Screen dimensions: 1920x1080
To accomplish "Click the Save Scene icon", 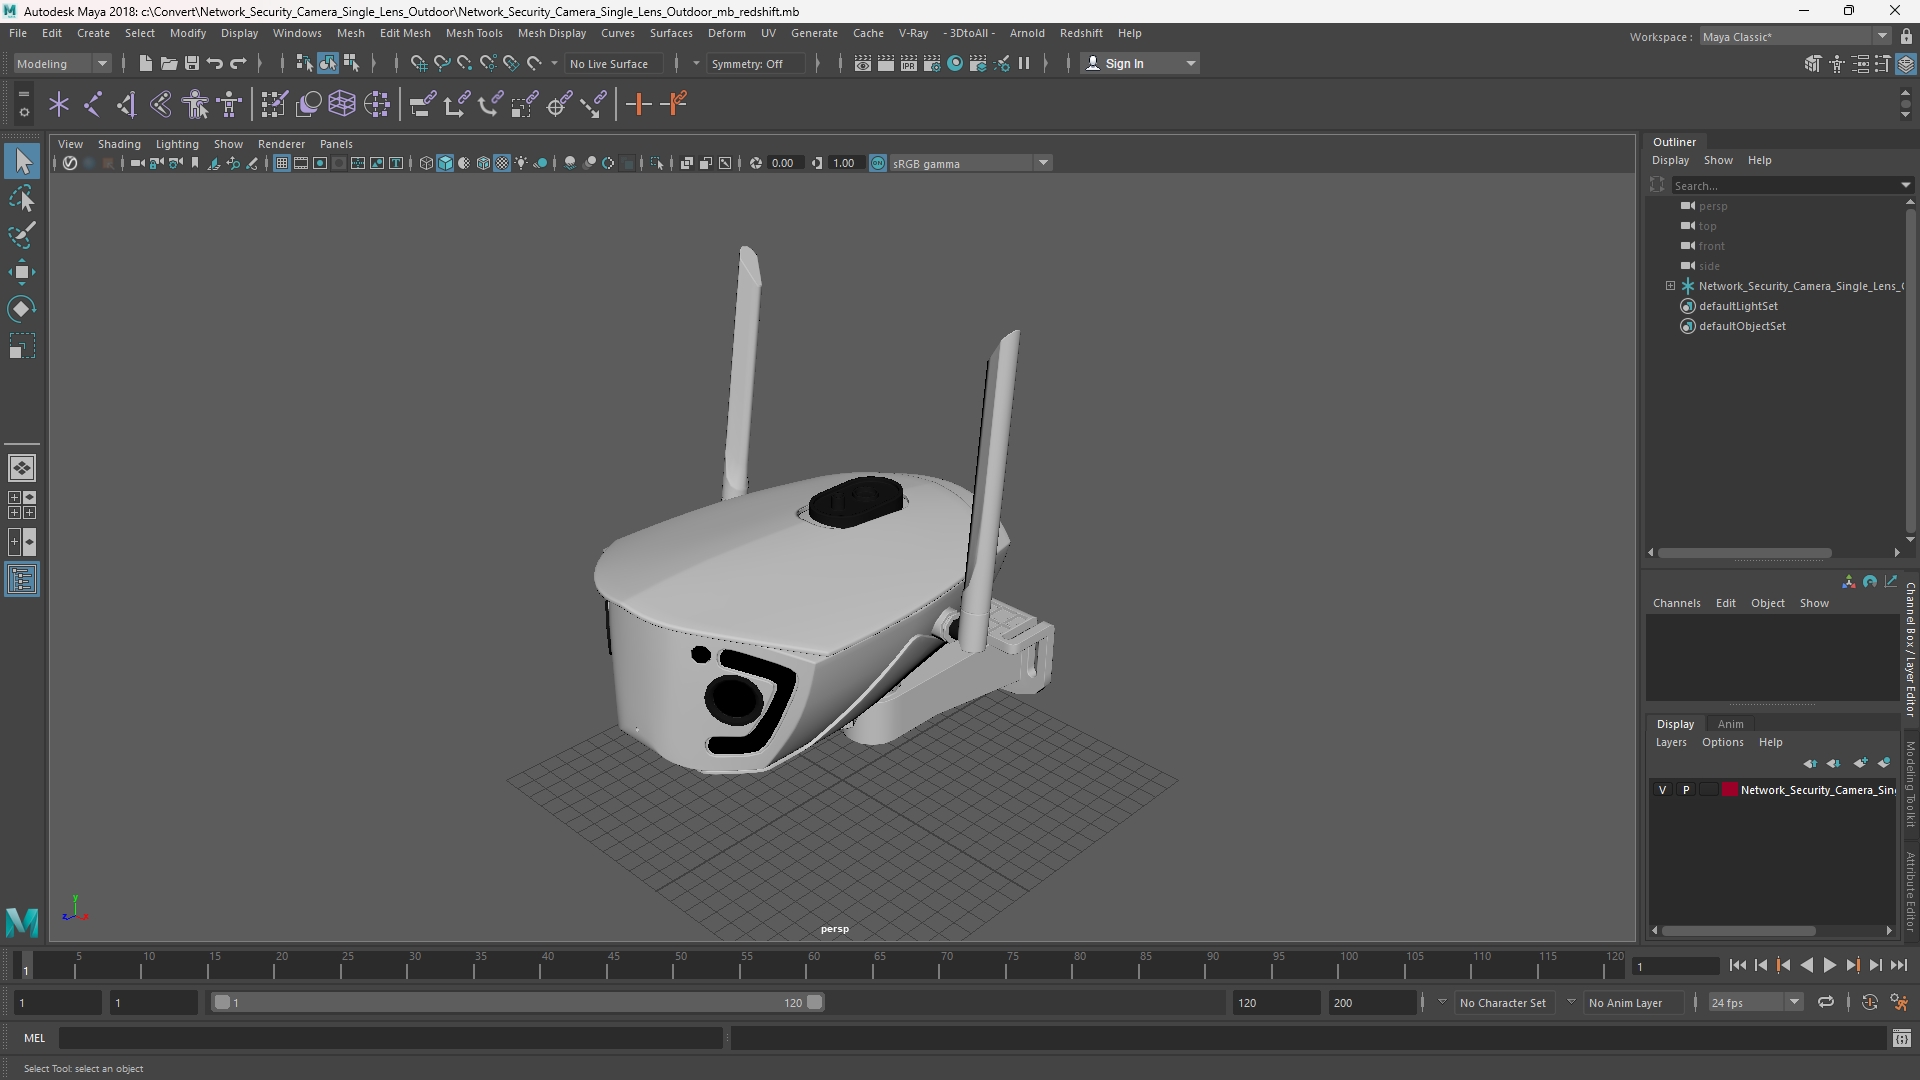I will [x=191, y=63].
